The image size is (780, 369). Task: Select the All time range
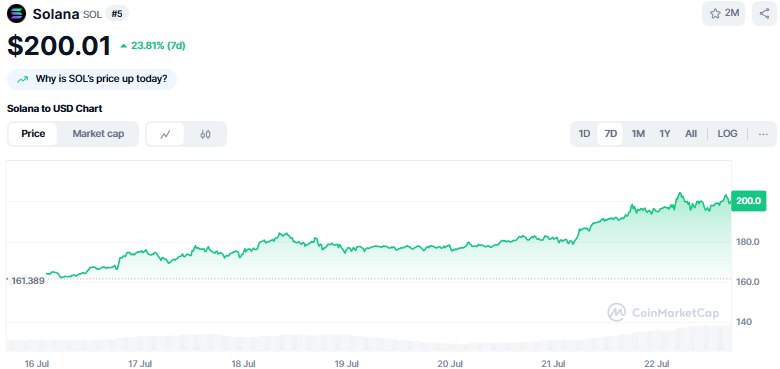click(x=691, y=134)
